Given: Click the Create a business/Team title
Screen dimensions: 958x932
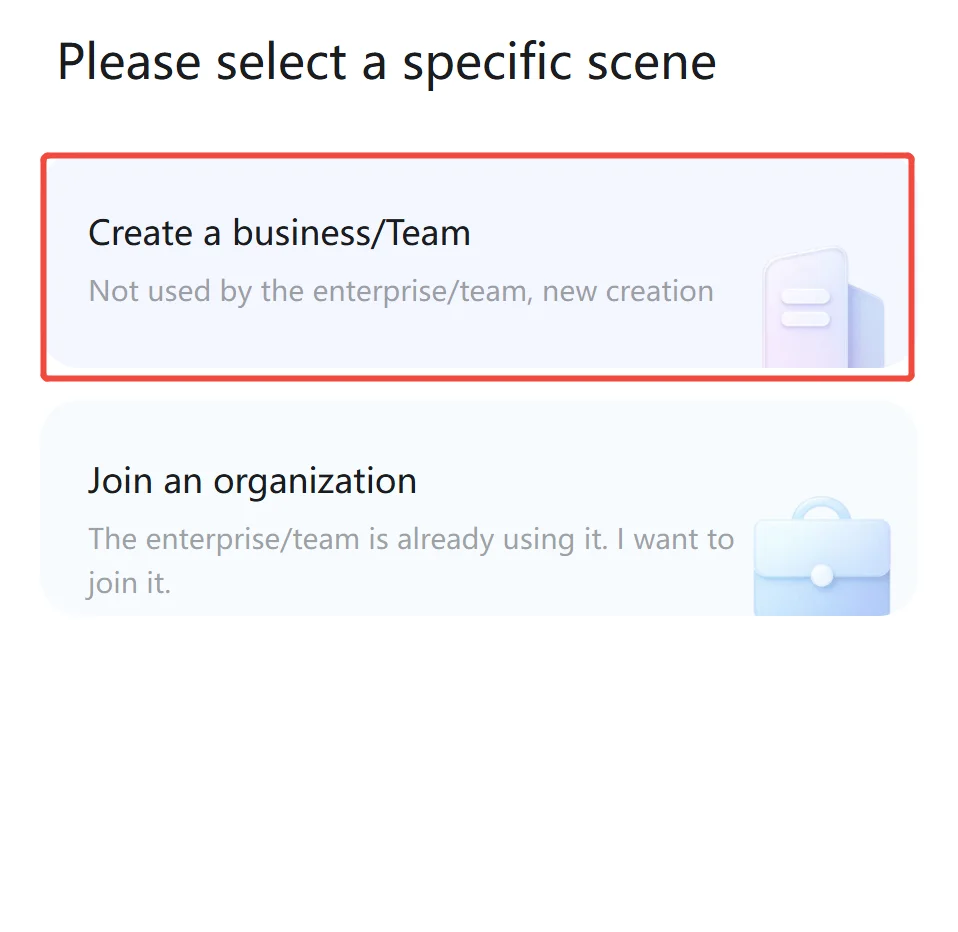Looking at the screenshot, I should coord(279,233).
